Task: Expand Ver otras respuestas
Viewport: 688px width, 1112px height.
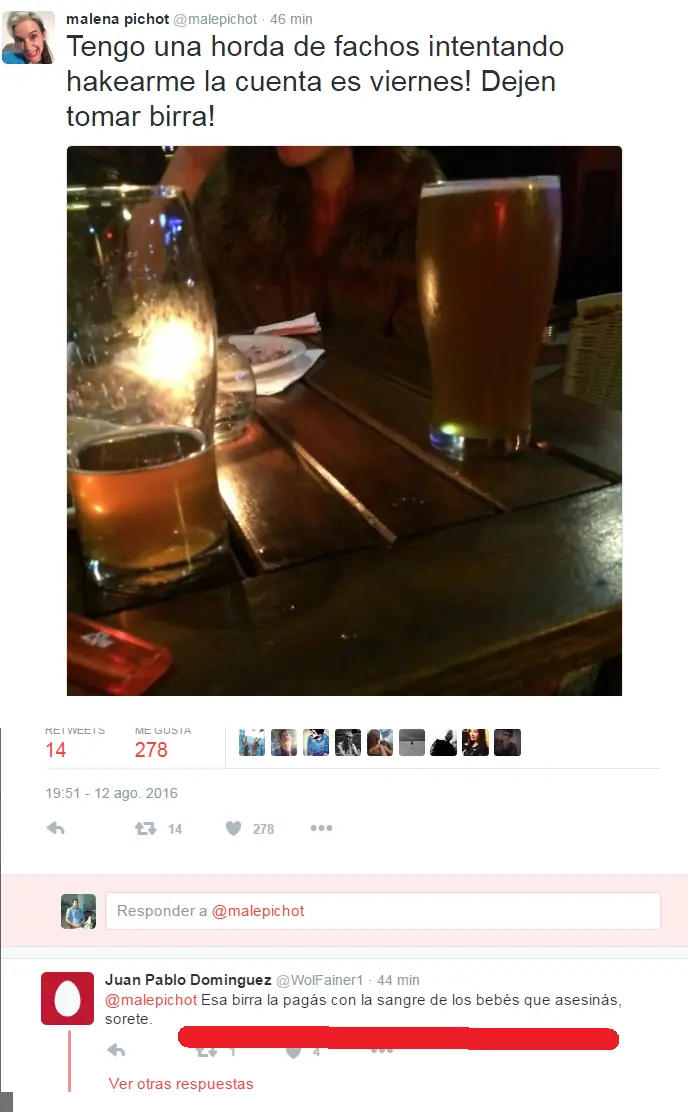Action: point(181,1084)
